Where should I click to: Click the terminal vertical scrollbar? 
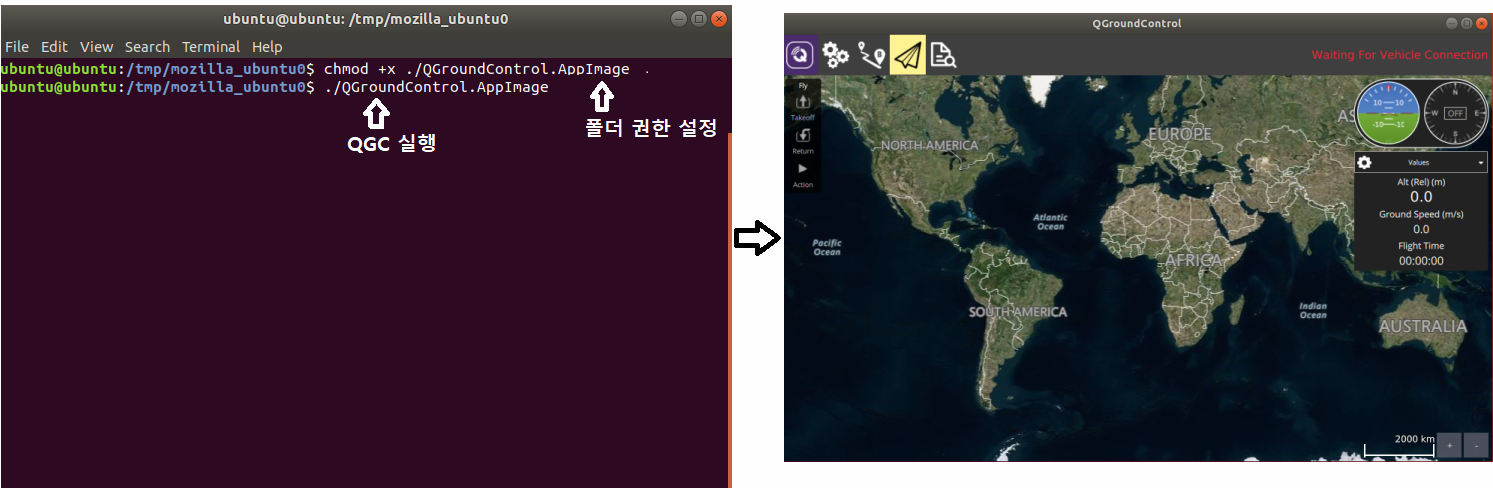coord(729,310)
